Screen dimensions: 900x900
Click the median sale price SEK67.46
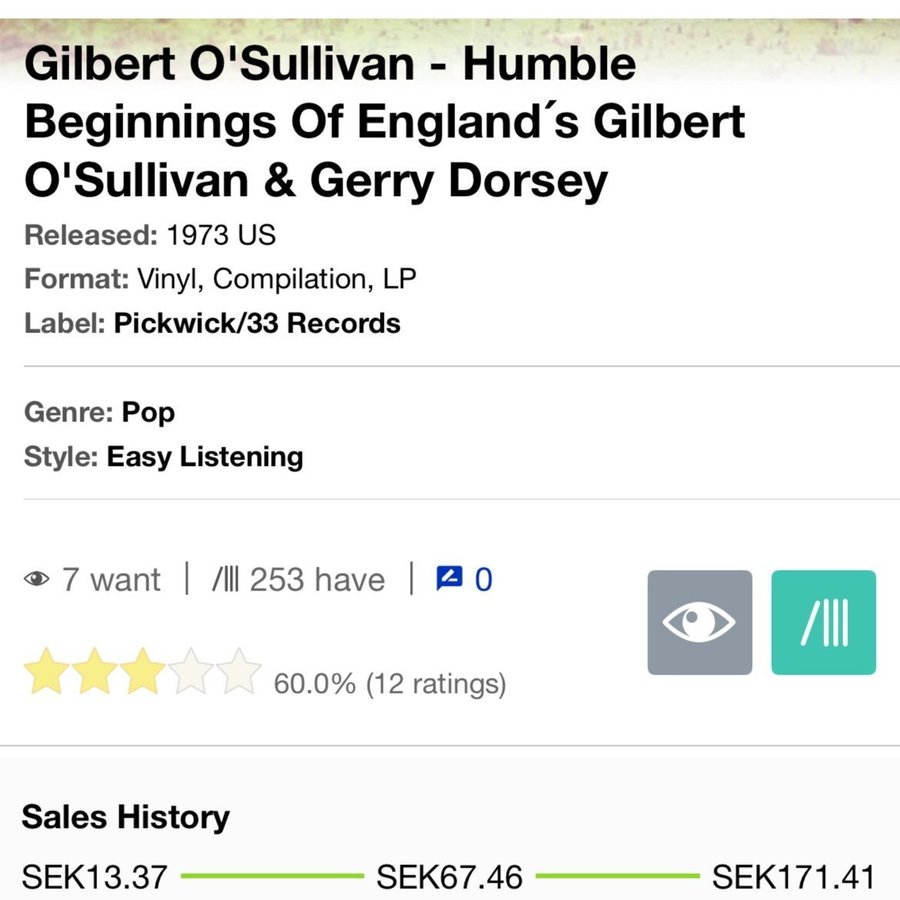[449, 877]
